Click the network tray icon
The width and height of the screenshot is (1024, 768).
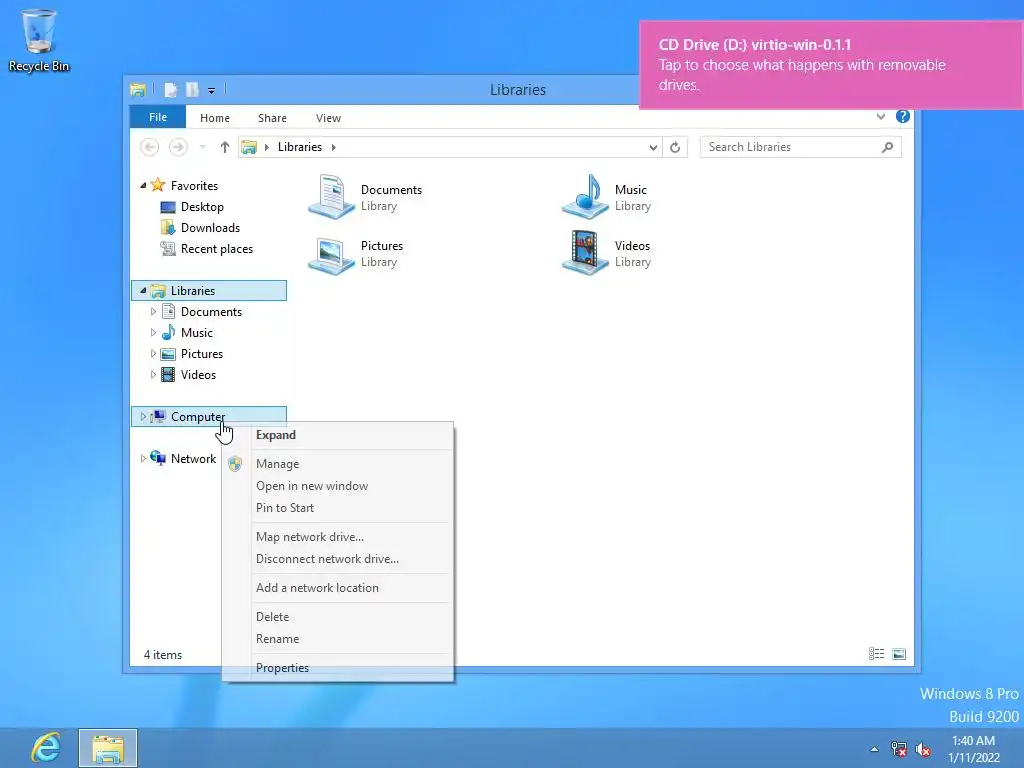[899, 750]
